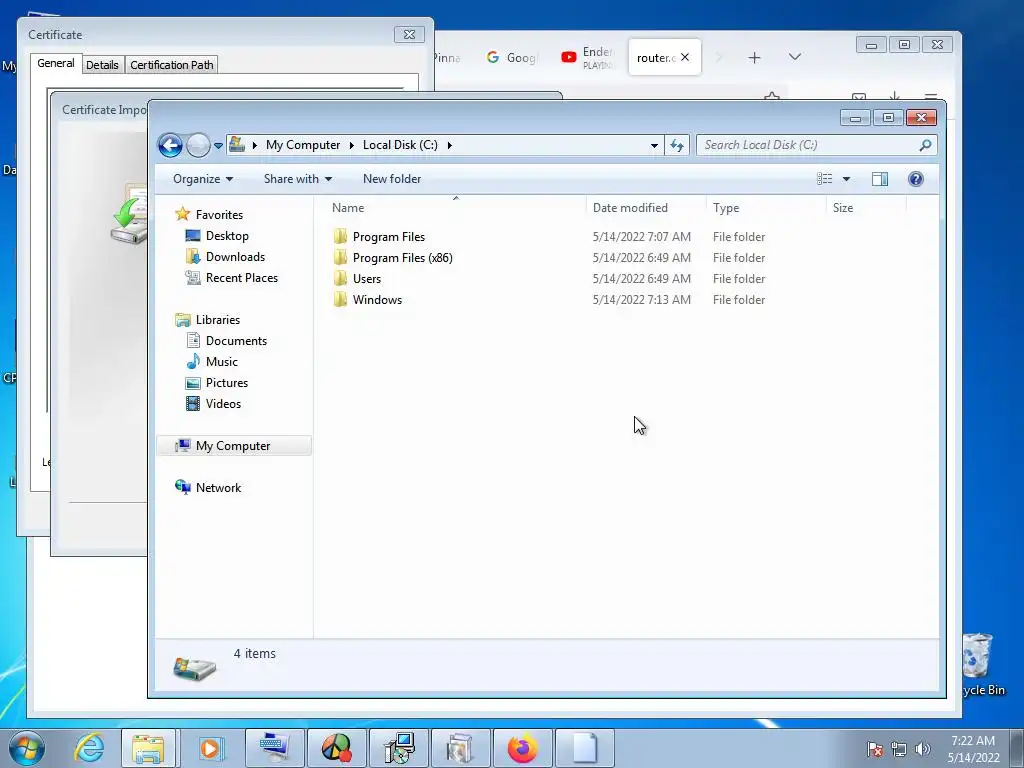Image resolution: width=1024 pixels, height=768 pixels.
Task: Open the installer setup taskbar icon
Action: (x=398, y=748)
